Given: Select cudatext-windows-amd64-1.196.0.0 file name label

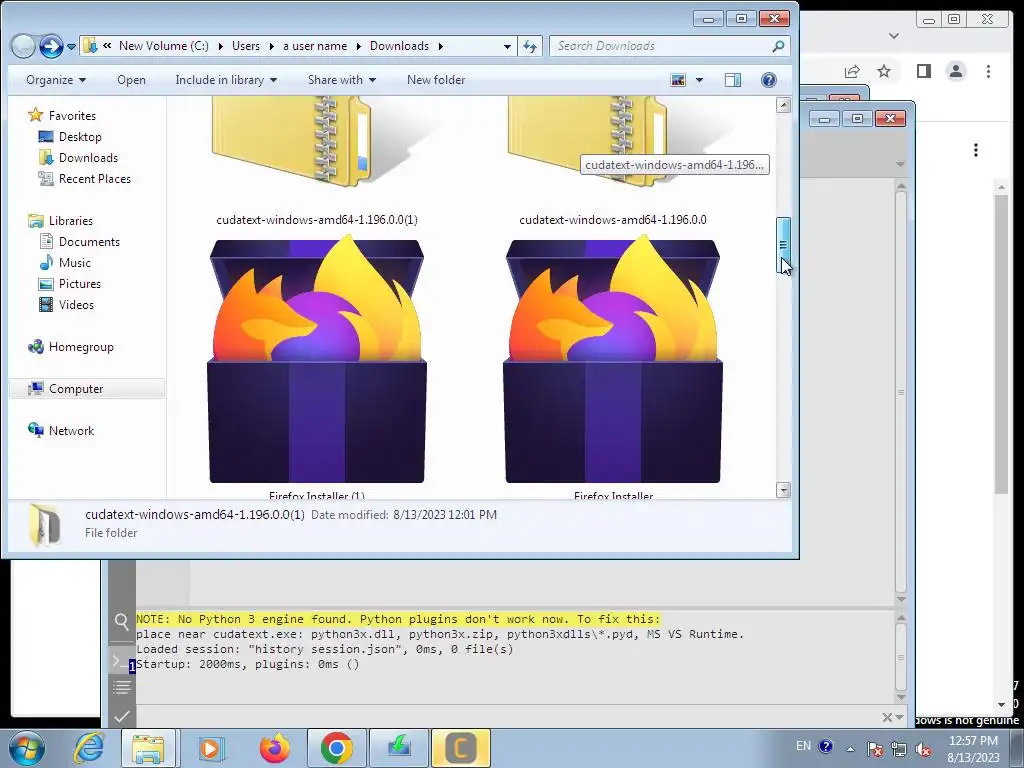Looking at the screenshot, I should (x=613, y=219).
